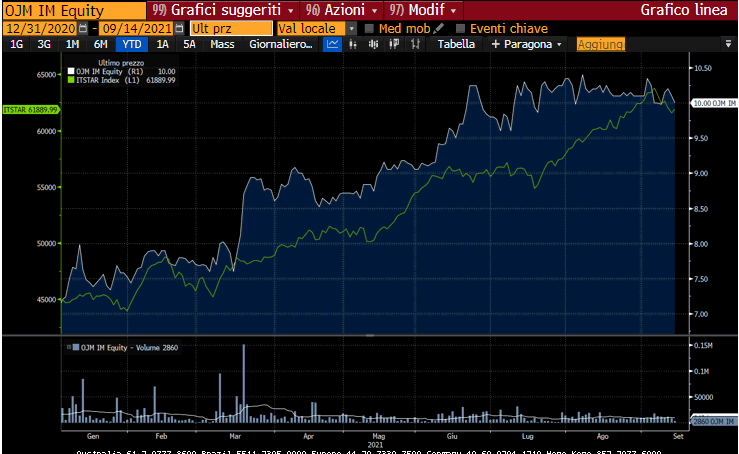Select the fourth chart style icon beside candlestick

(394, 44)
